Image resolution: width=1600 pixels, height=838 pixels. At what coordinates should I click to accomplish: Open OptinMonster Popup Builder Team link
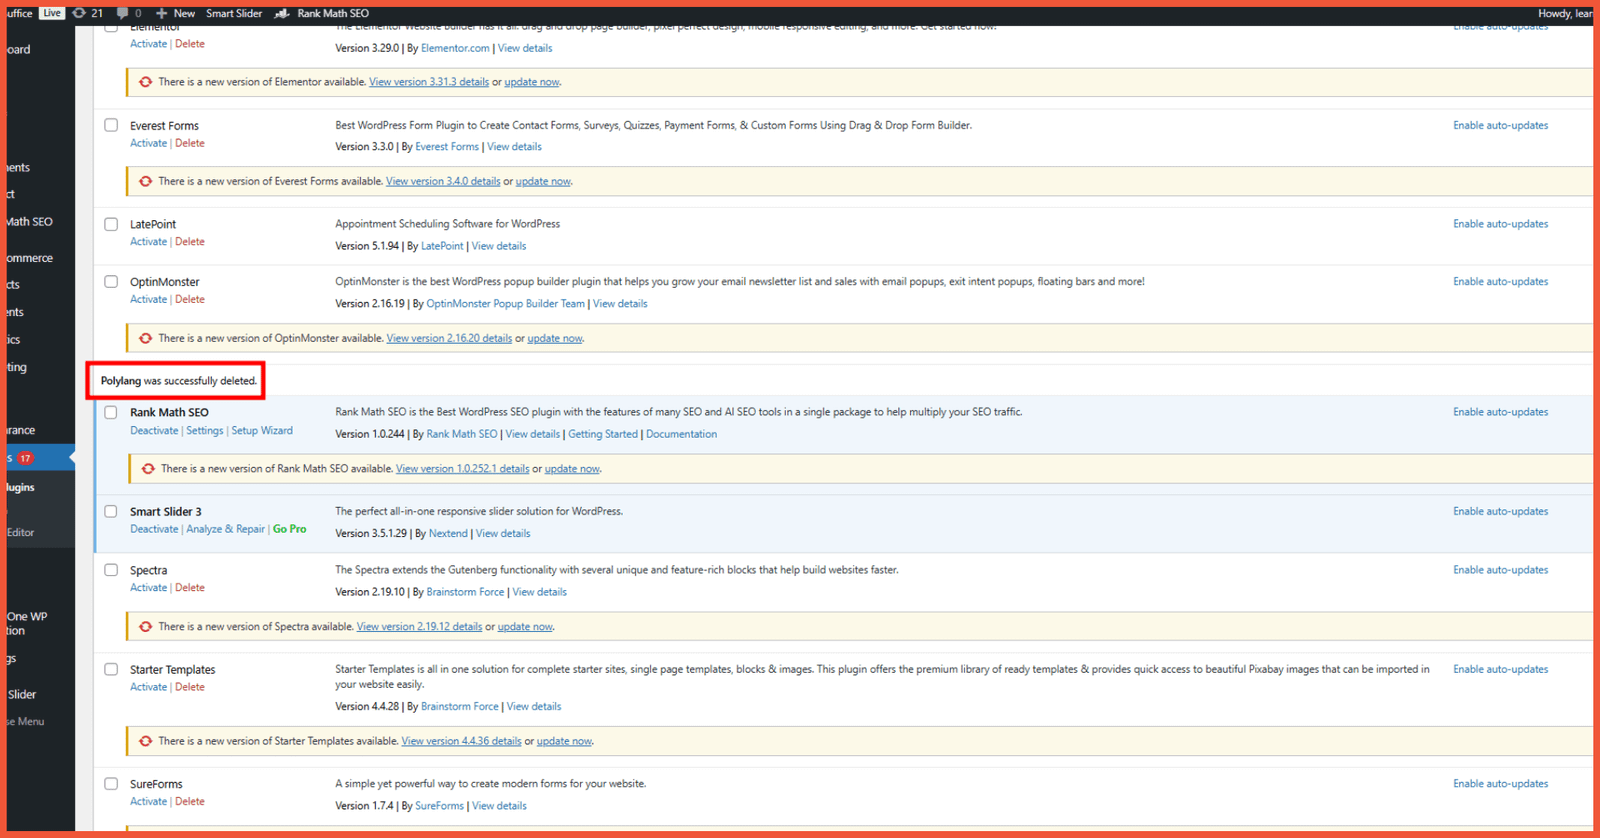pos(506,303)
